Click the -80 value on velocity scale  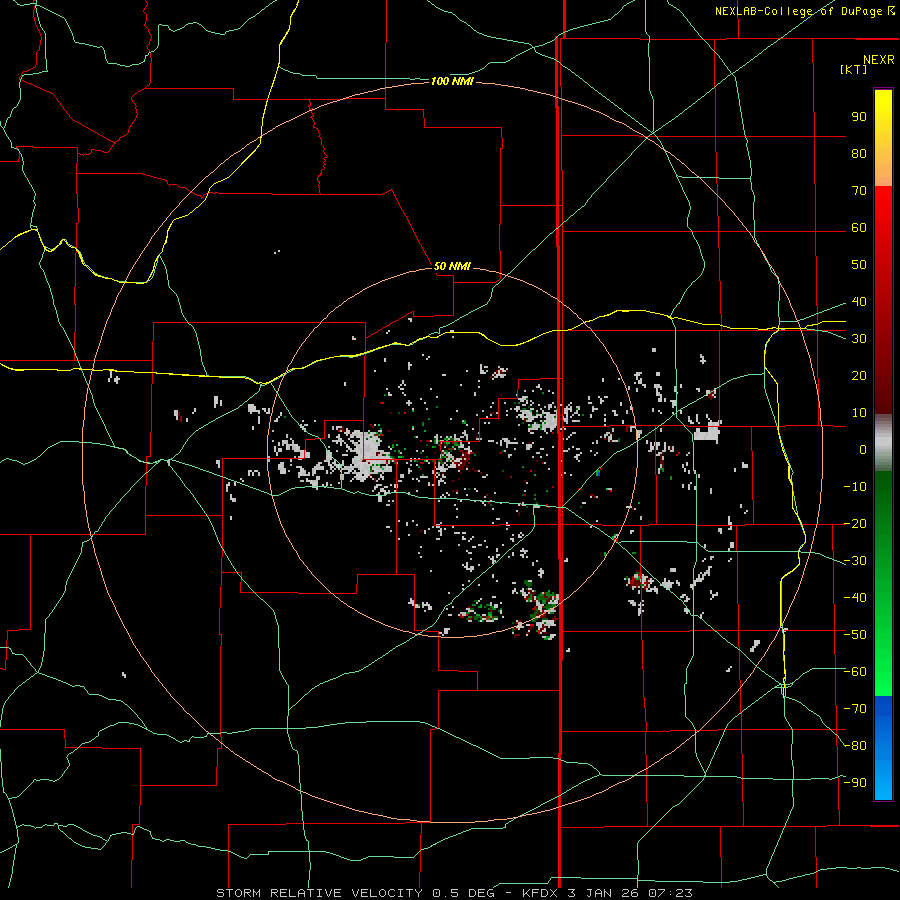pos(855,746)
